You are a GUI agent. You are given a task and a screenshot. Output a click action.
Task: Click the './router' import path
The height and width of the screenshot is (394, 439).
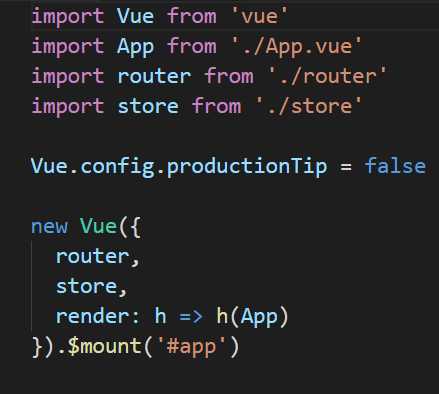(328, 76)
